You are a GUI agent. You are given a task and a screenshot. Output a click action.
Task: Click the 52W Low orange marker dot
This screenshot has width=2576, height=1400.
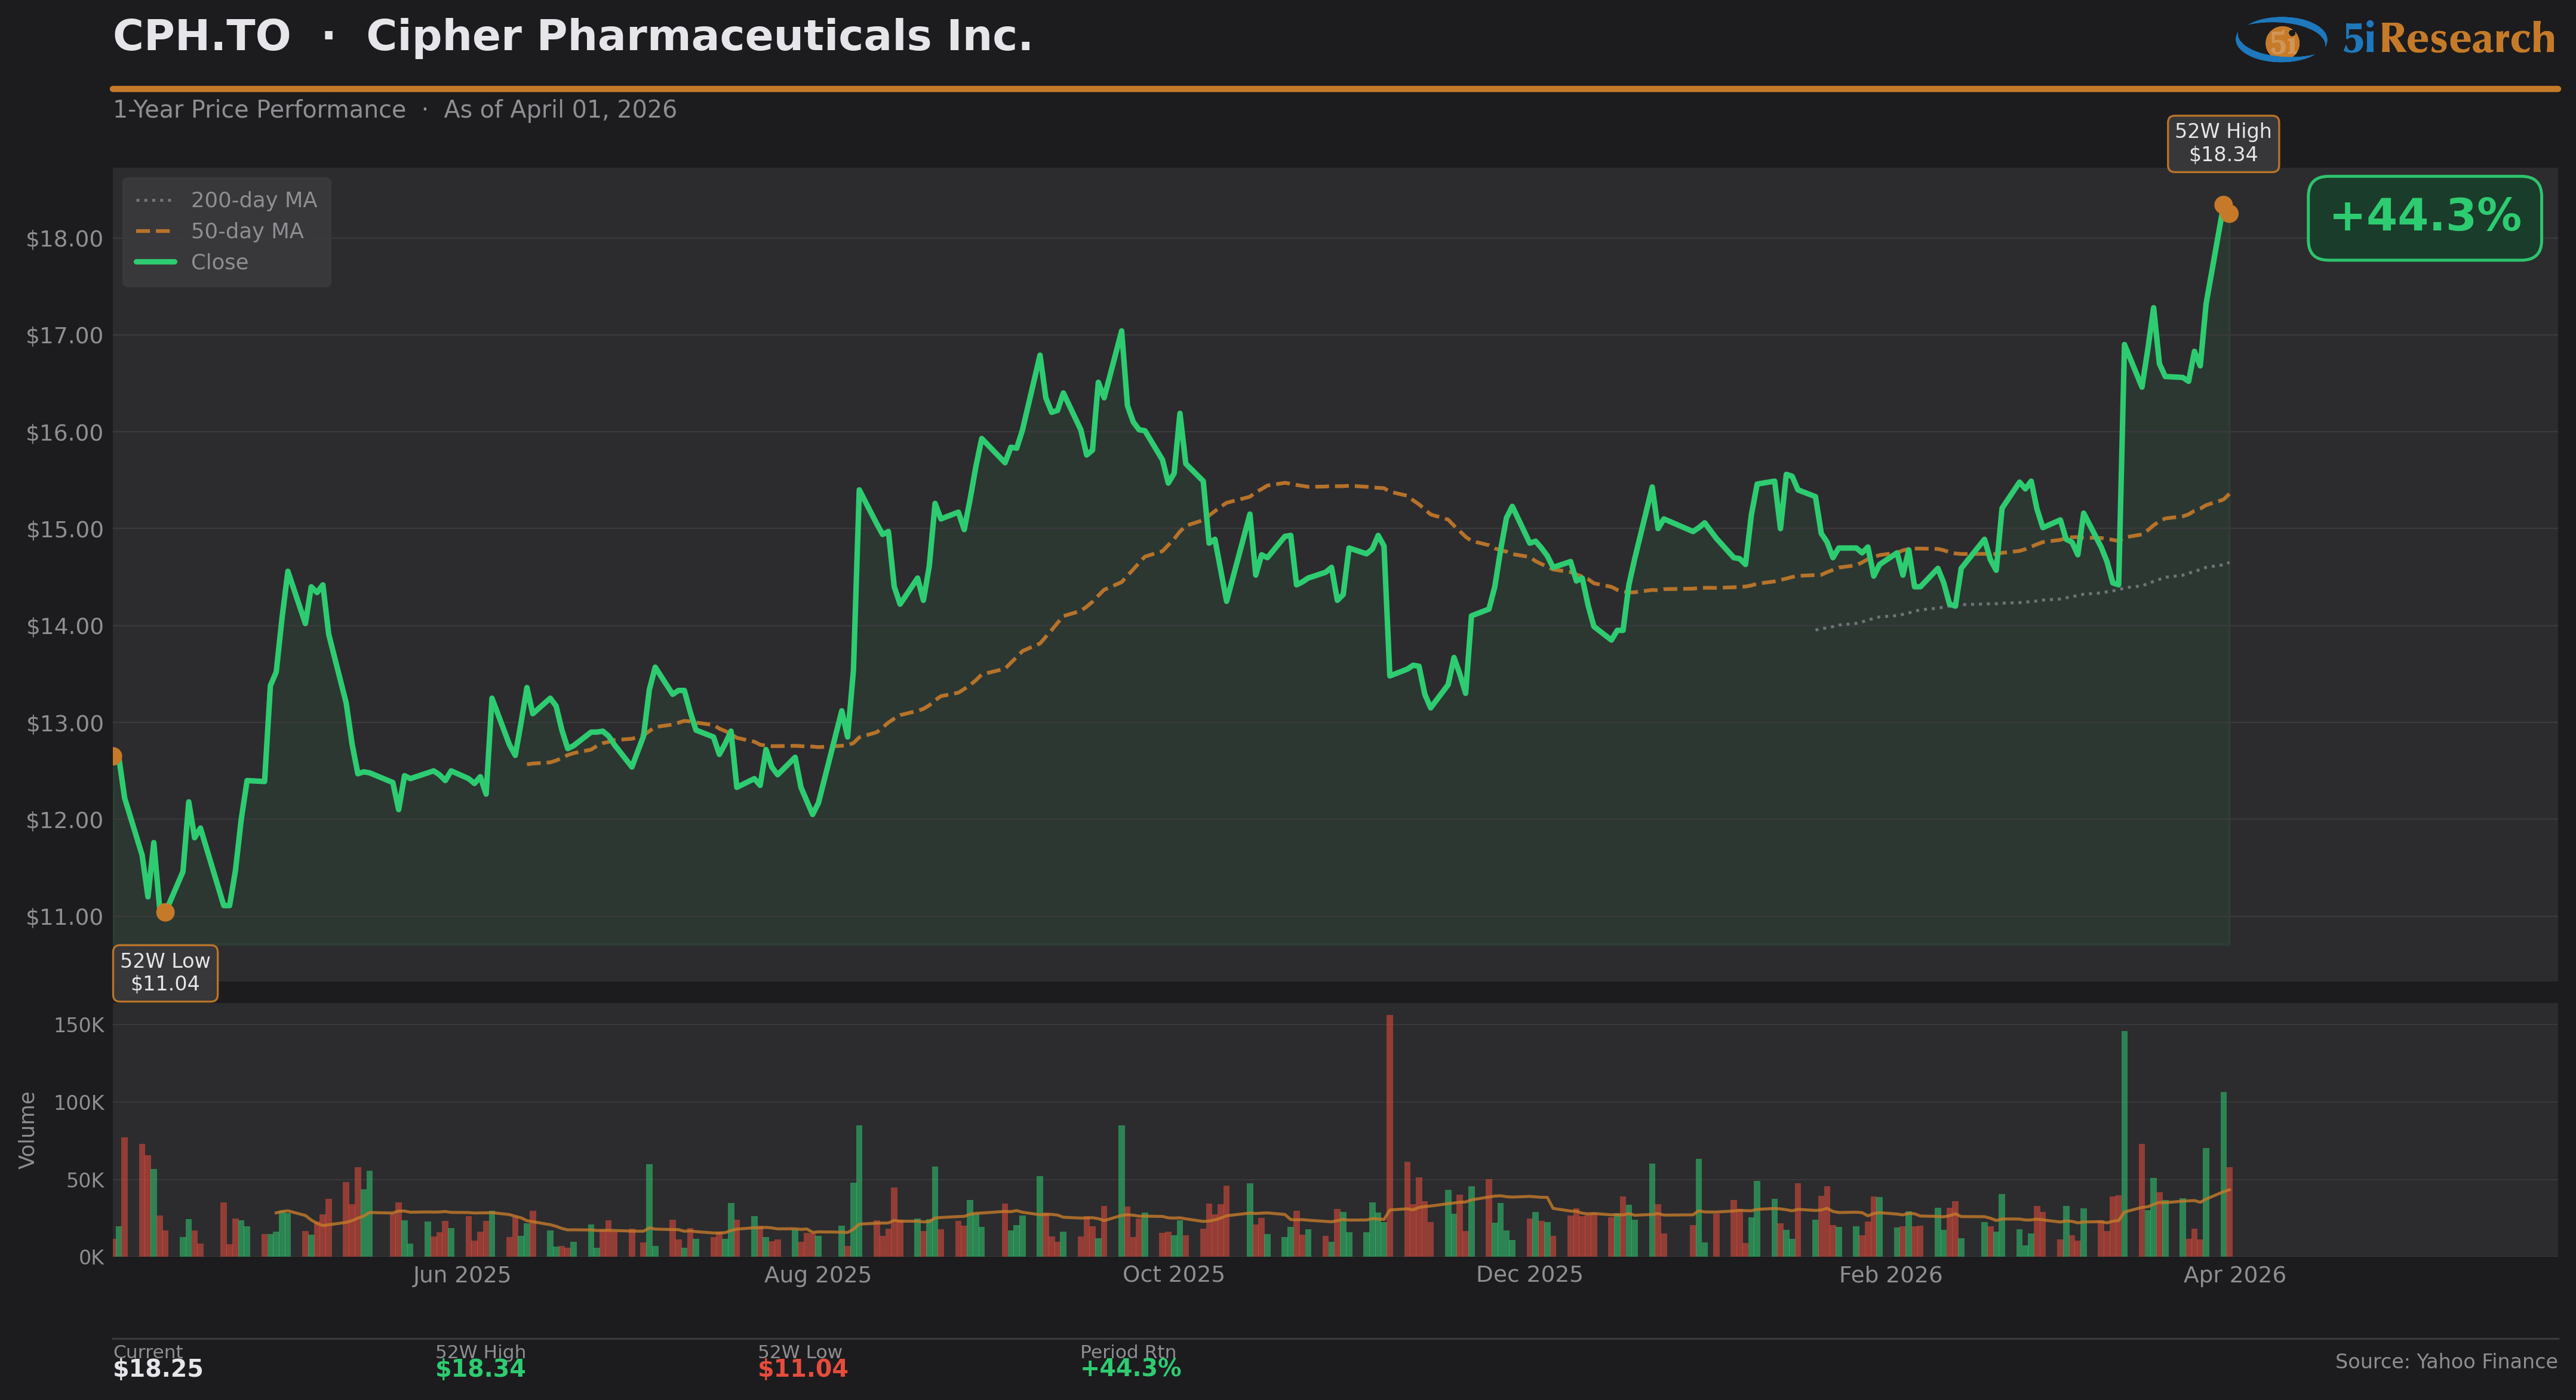[165, 912]
